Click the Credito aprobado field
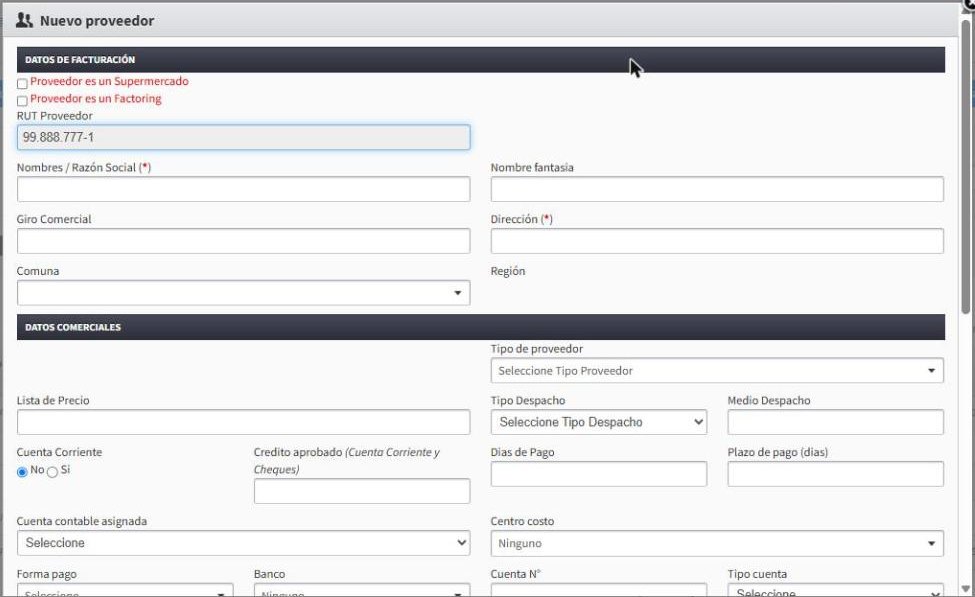 point(362,491)
